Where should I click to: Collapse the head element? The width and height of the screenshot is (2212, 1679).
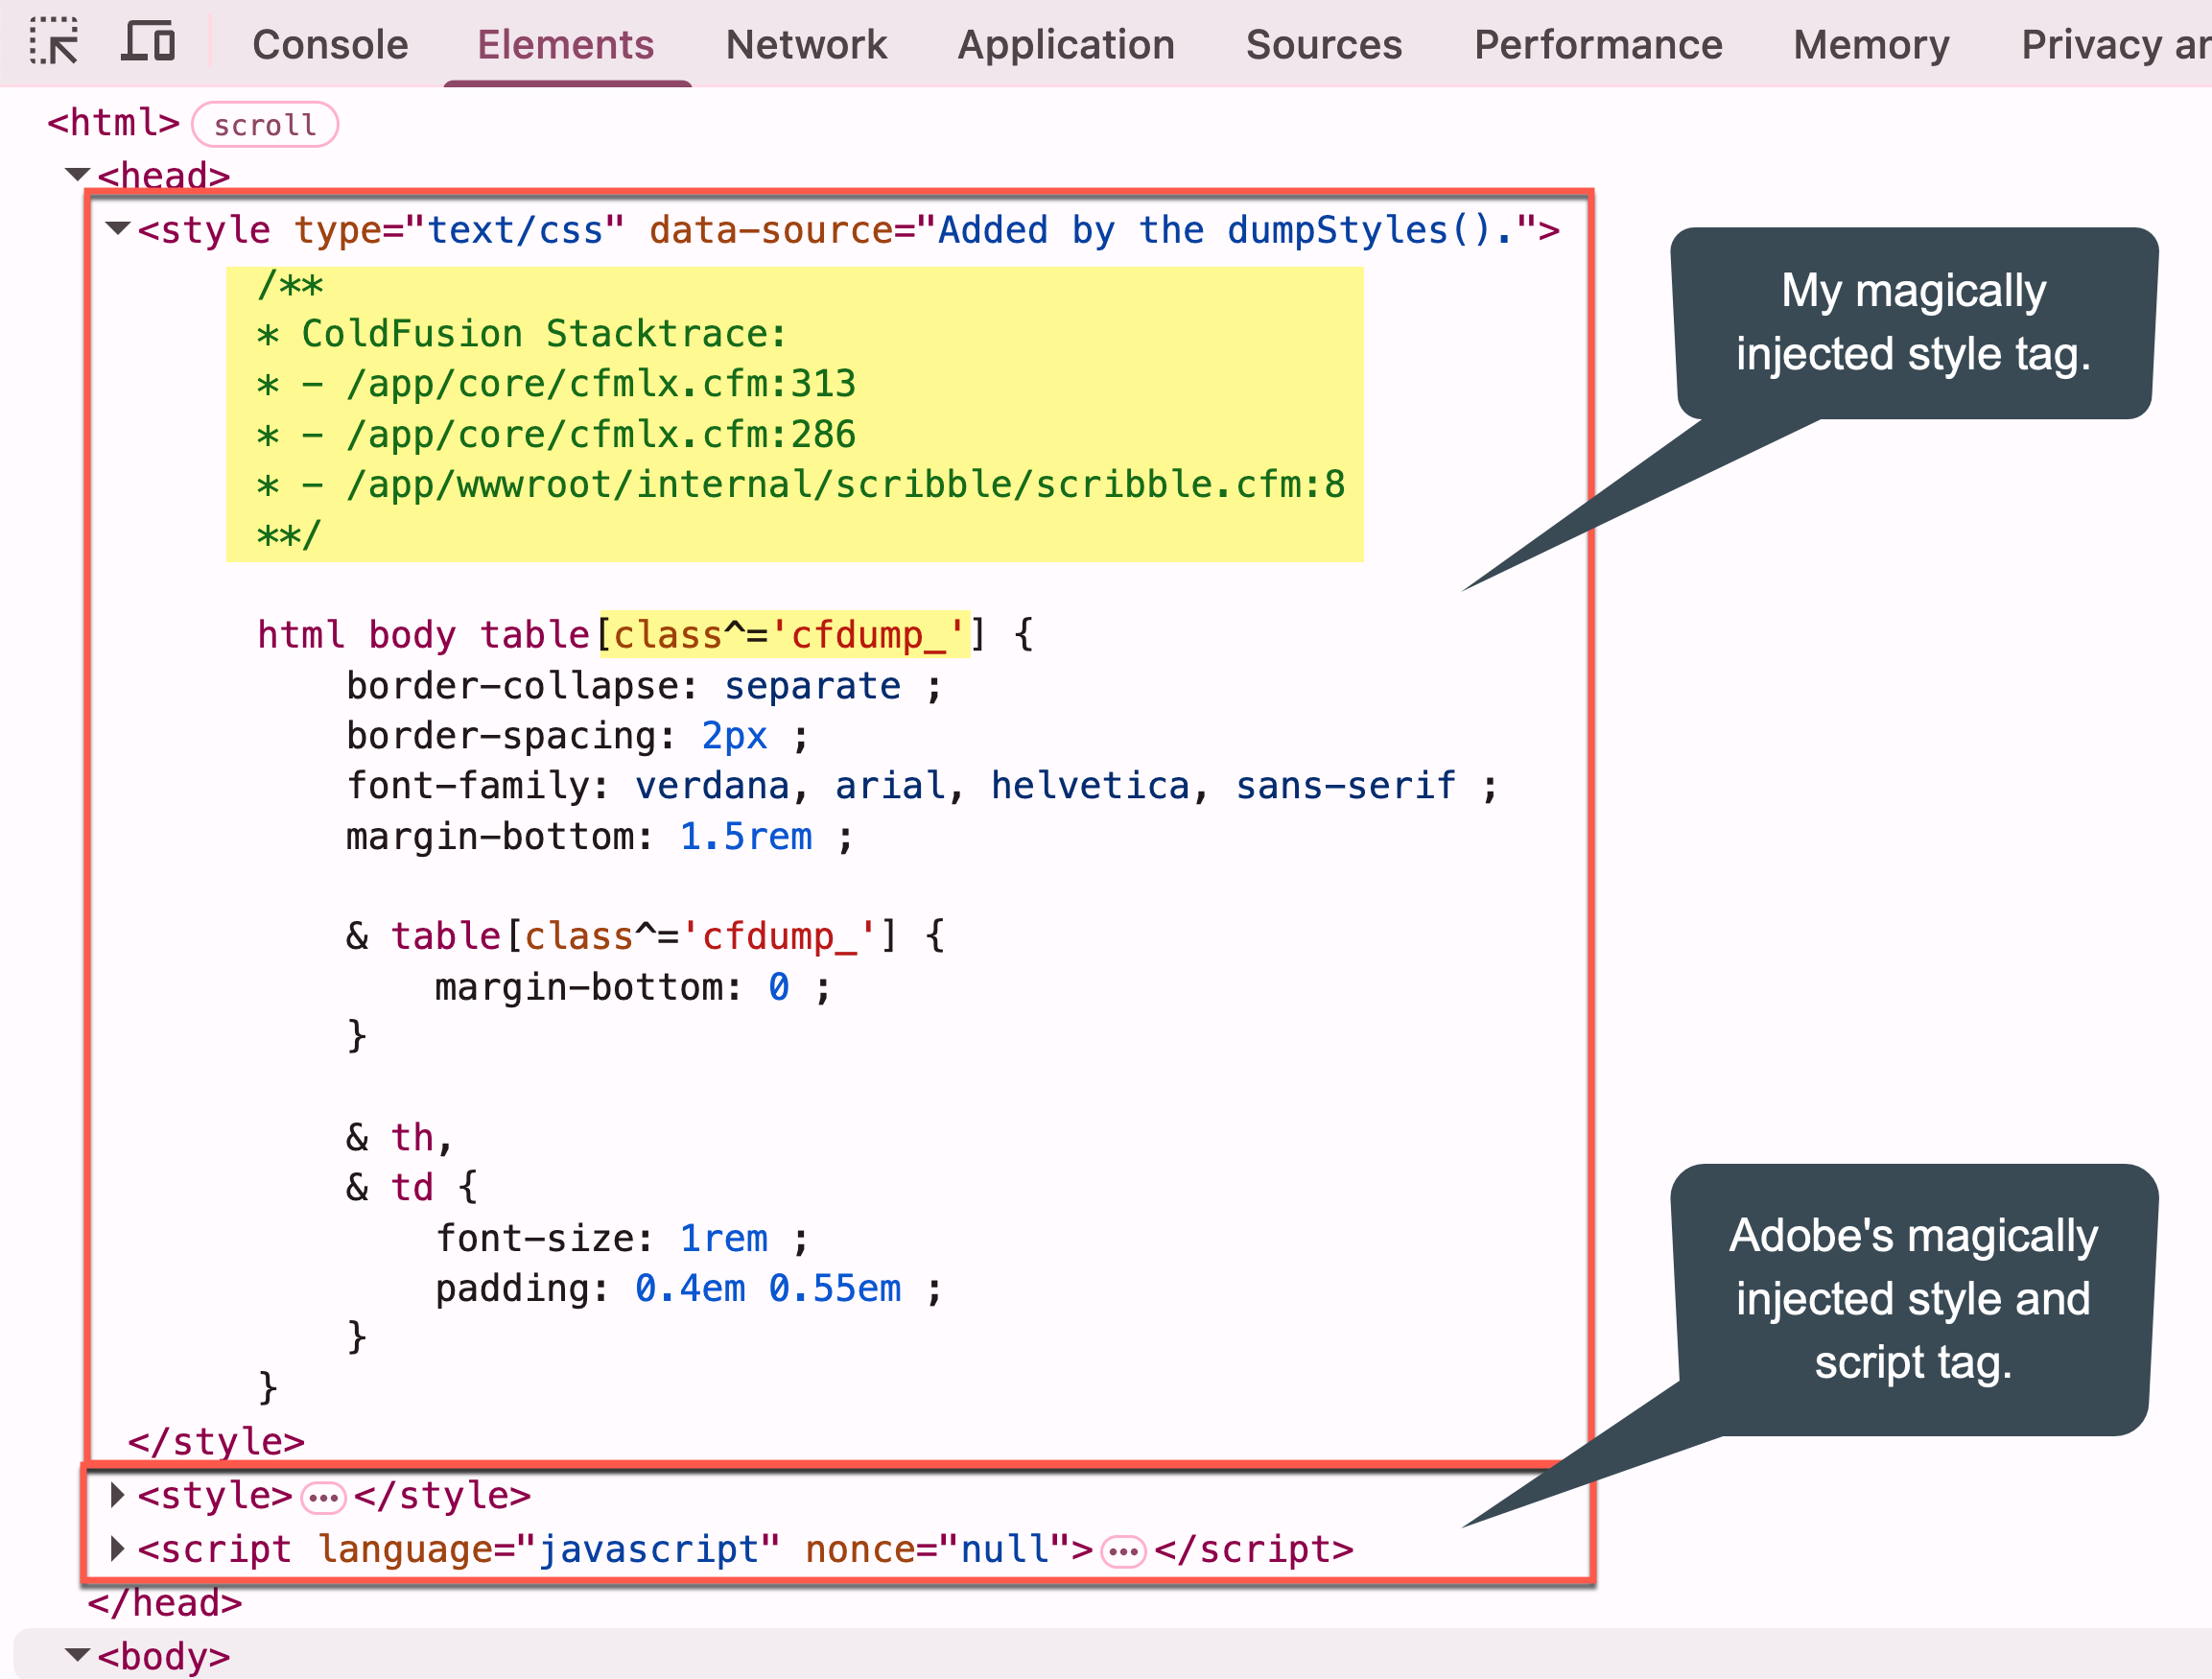79,174
